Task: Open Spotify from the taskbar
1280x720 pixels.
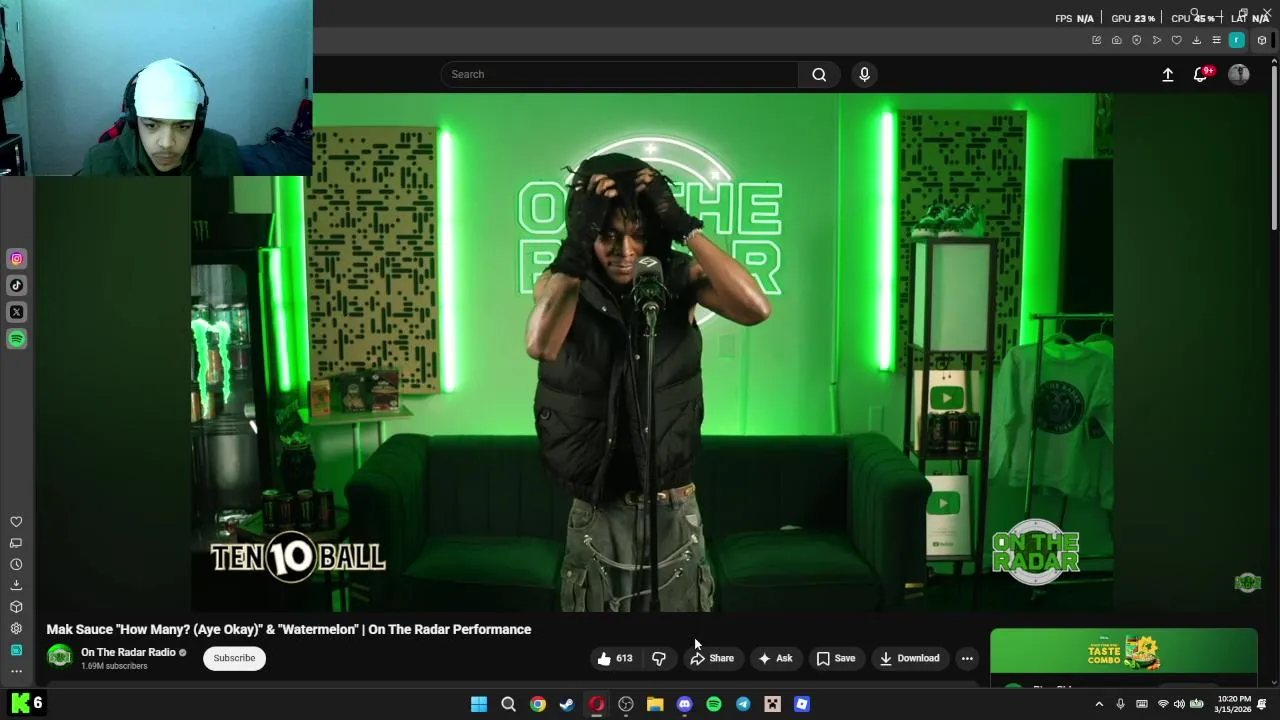Action: point(714,704)
